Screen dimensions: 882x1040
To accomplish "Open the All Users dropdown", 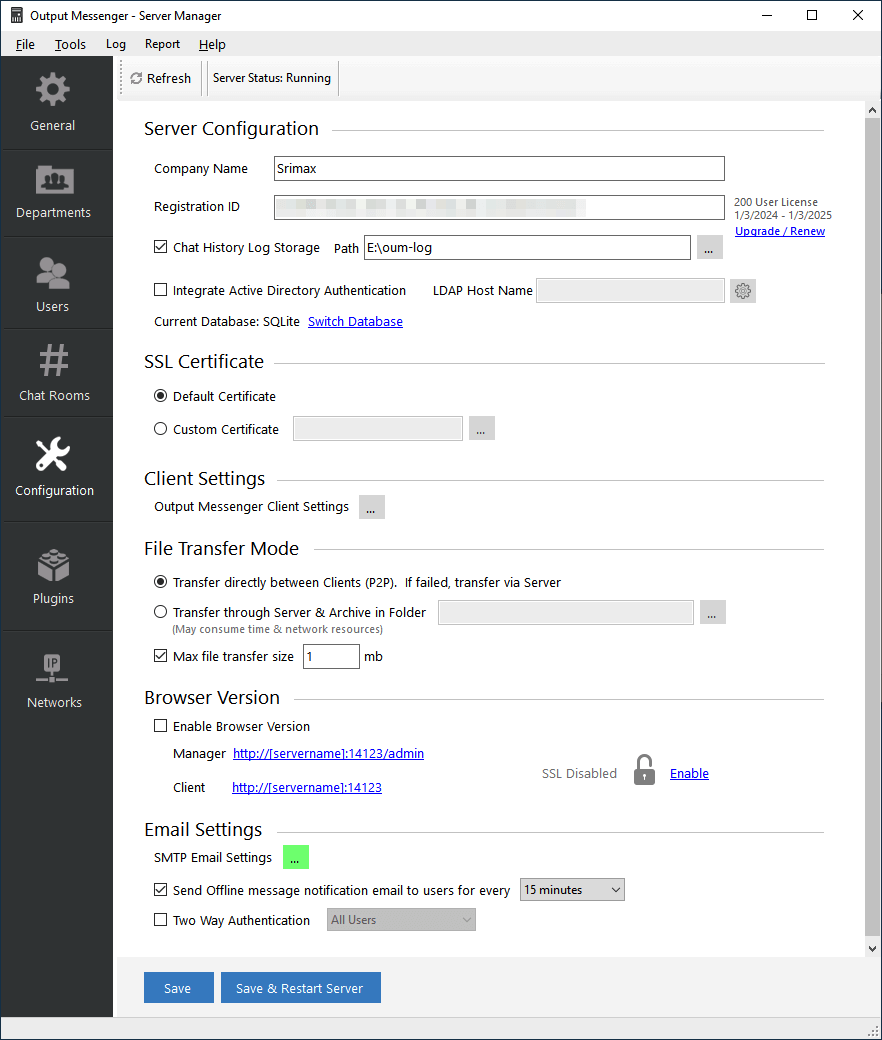I will click(x=401, y=920).
